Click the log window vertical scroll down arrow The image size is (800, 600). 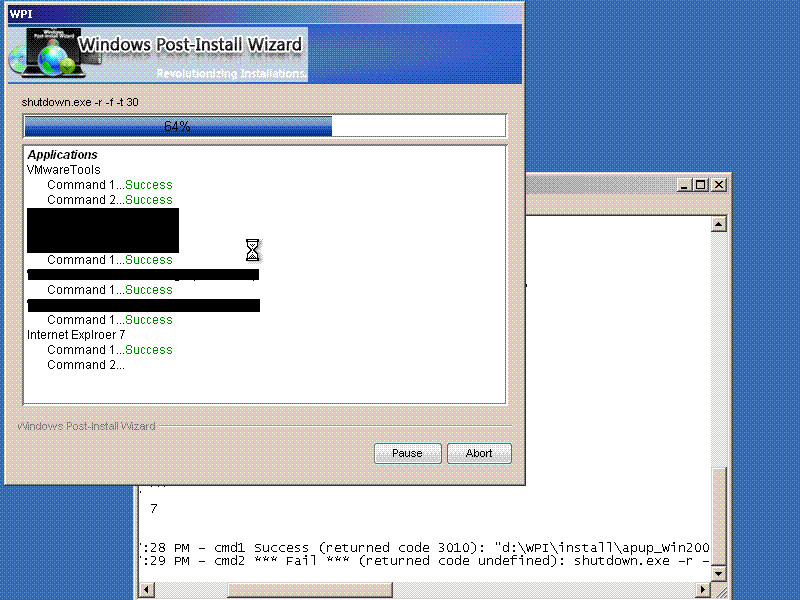pos(718,573)
